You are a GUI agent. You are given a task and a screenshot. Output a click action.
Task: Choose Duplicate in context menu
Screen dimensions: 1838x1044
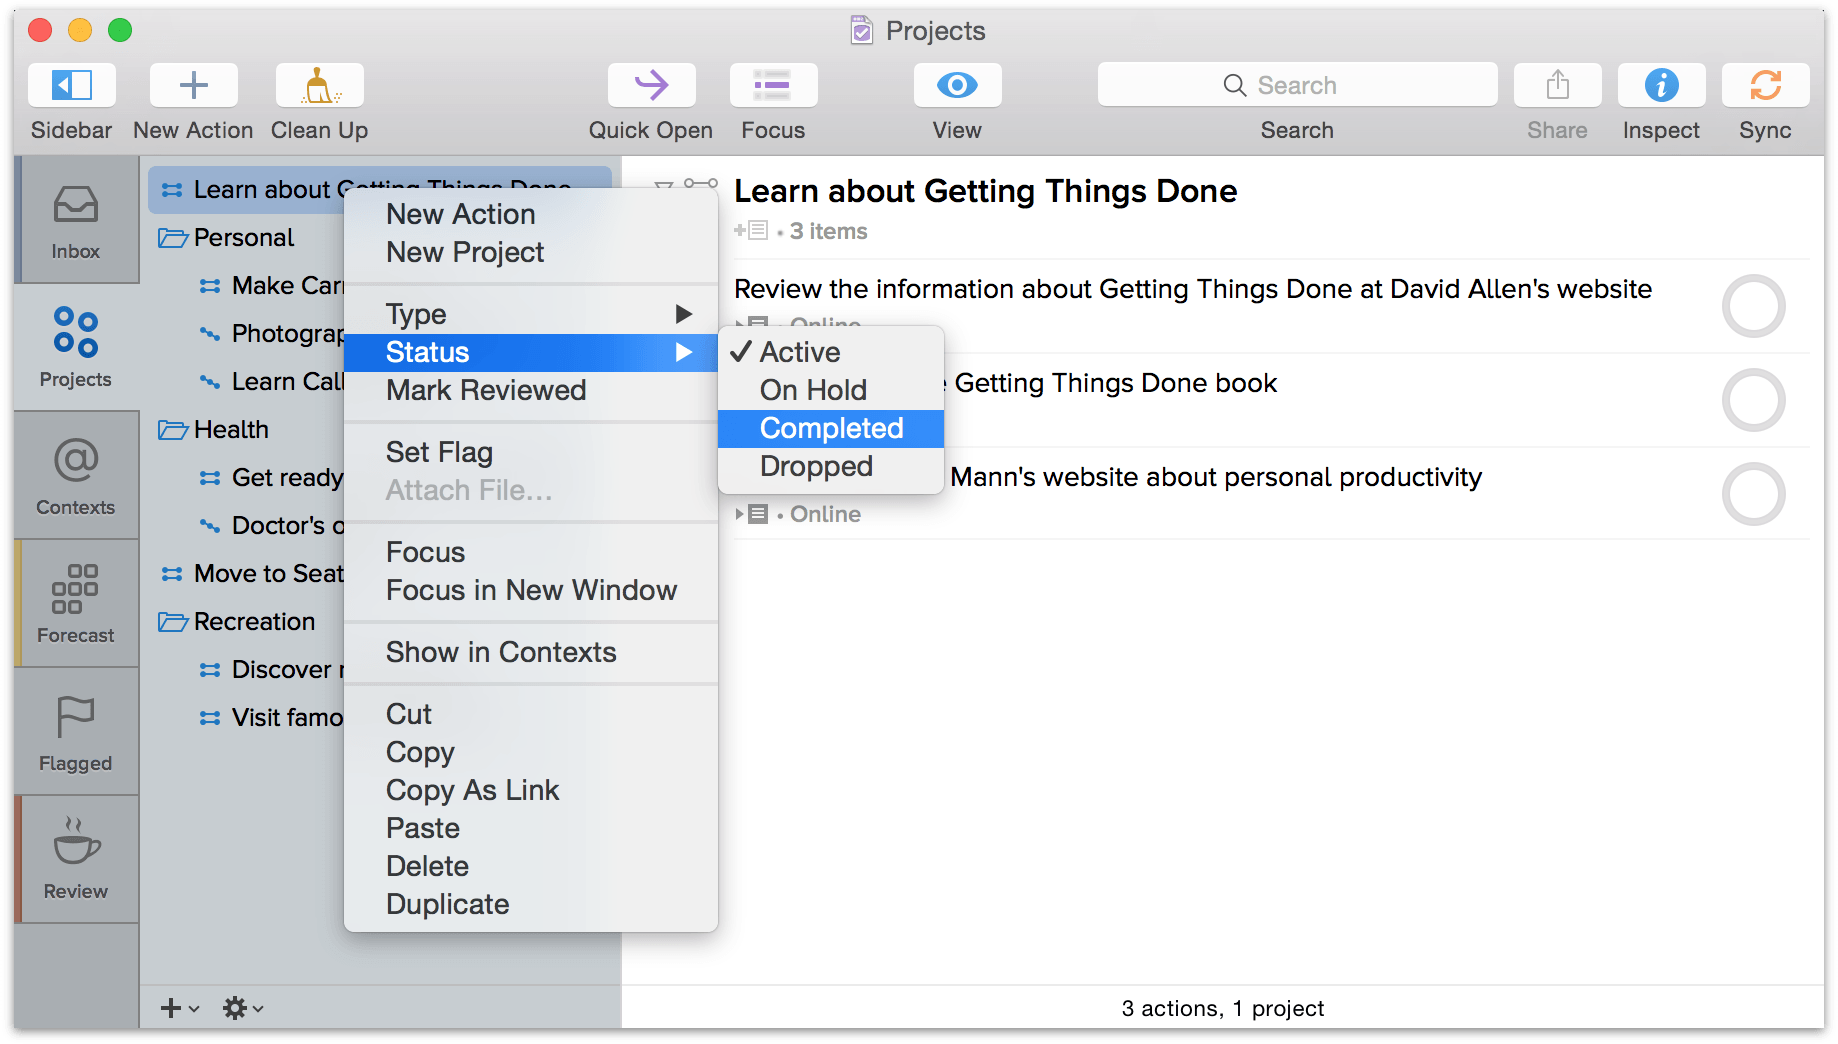(x=531, y=904)
